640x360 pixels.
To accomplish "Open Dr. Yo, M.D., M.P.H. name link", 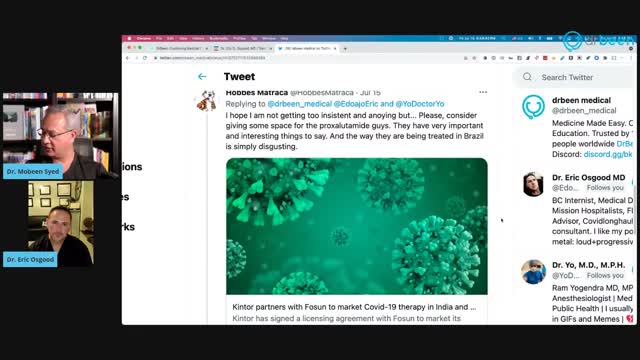I will click(589, 265).
